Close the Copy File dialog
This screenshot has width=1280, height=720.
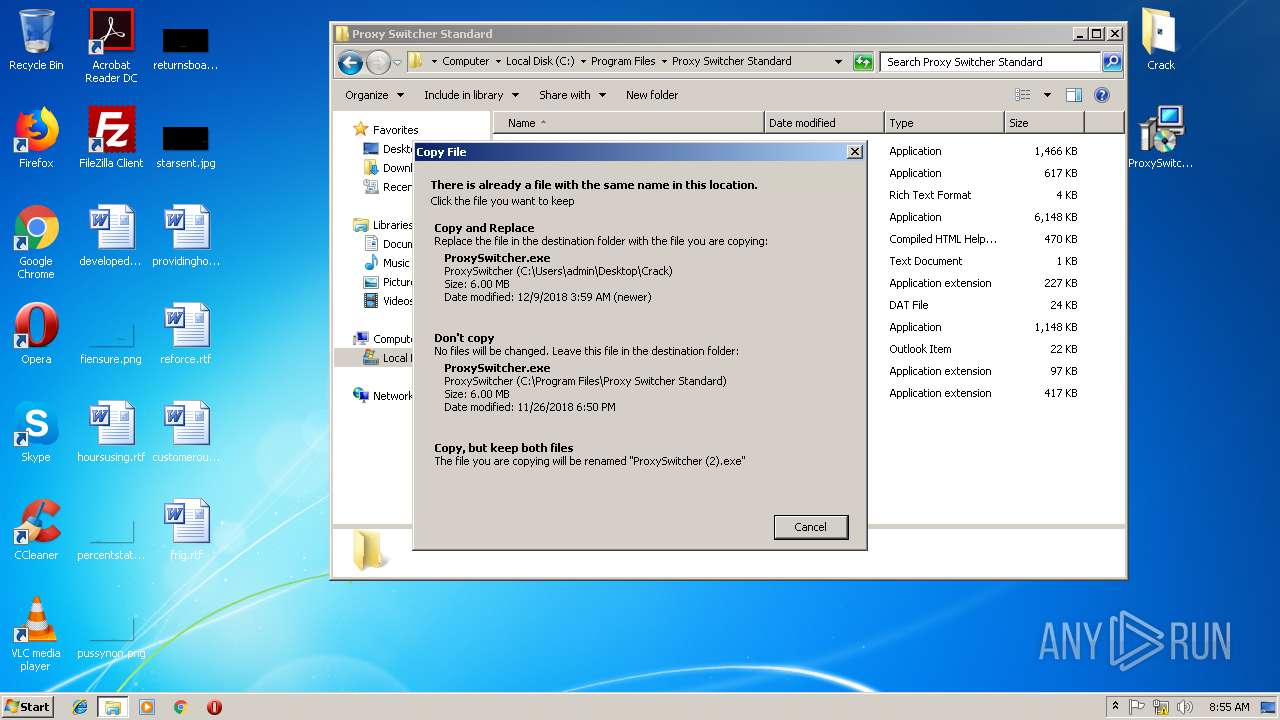coord(854,152)
